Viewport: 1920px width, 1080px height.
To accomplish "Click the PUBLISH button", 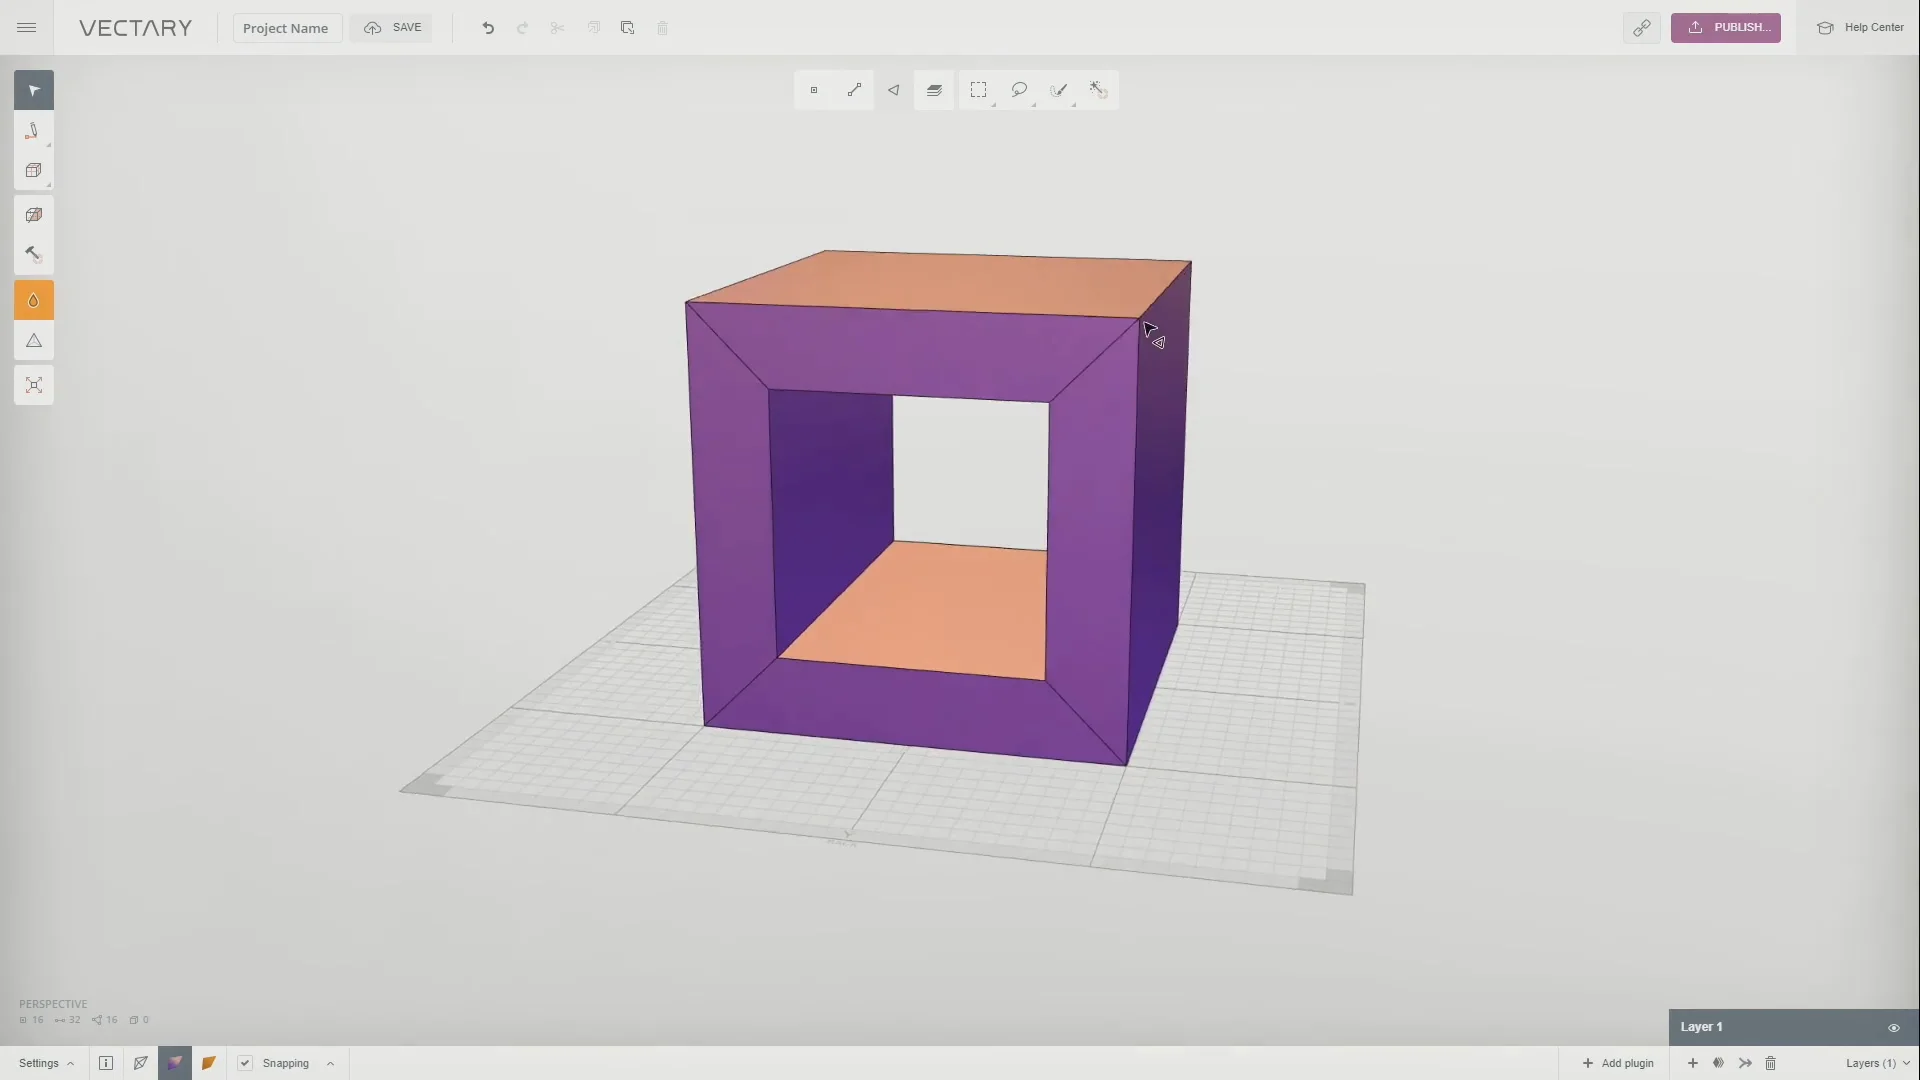I will click(x=1726, y=27).
